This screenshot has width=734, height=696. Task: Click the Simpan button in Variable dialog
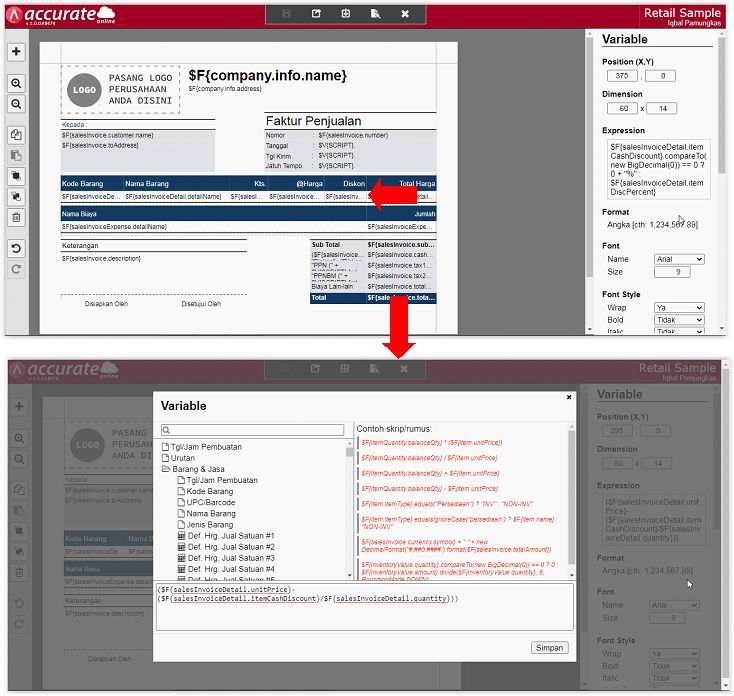point(549,647)
